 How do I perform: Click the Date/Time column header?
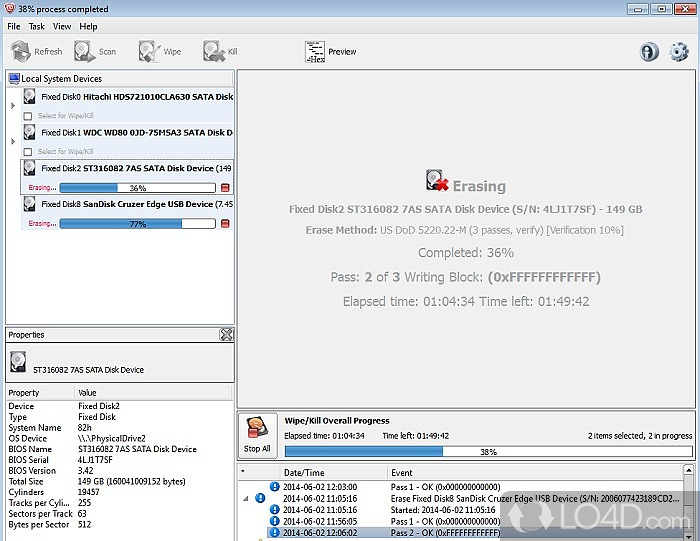pos(305,472)
